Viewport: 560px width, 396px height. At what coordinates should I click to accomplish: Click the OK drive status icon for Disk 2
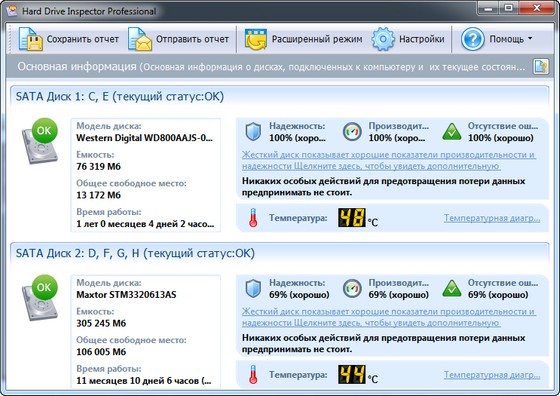point(40,298)
